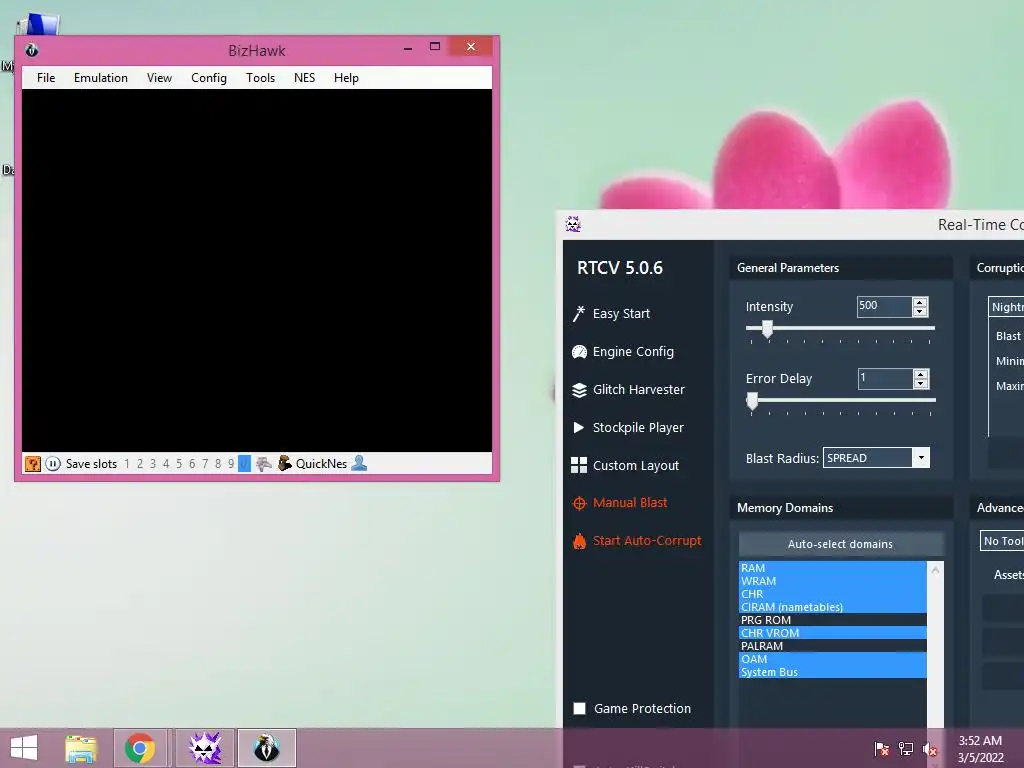Click the BizHawk title bar app icon

[x=31, y=50]
